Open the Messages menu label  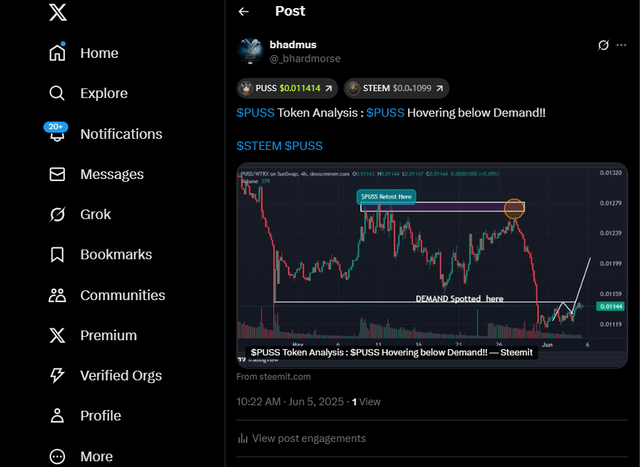[x=112, y=174]
